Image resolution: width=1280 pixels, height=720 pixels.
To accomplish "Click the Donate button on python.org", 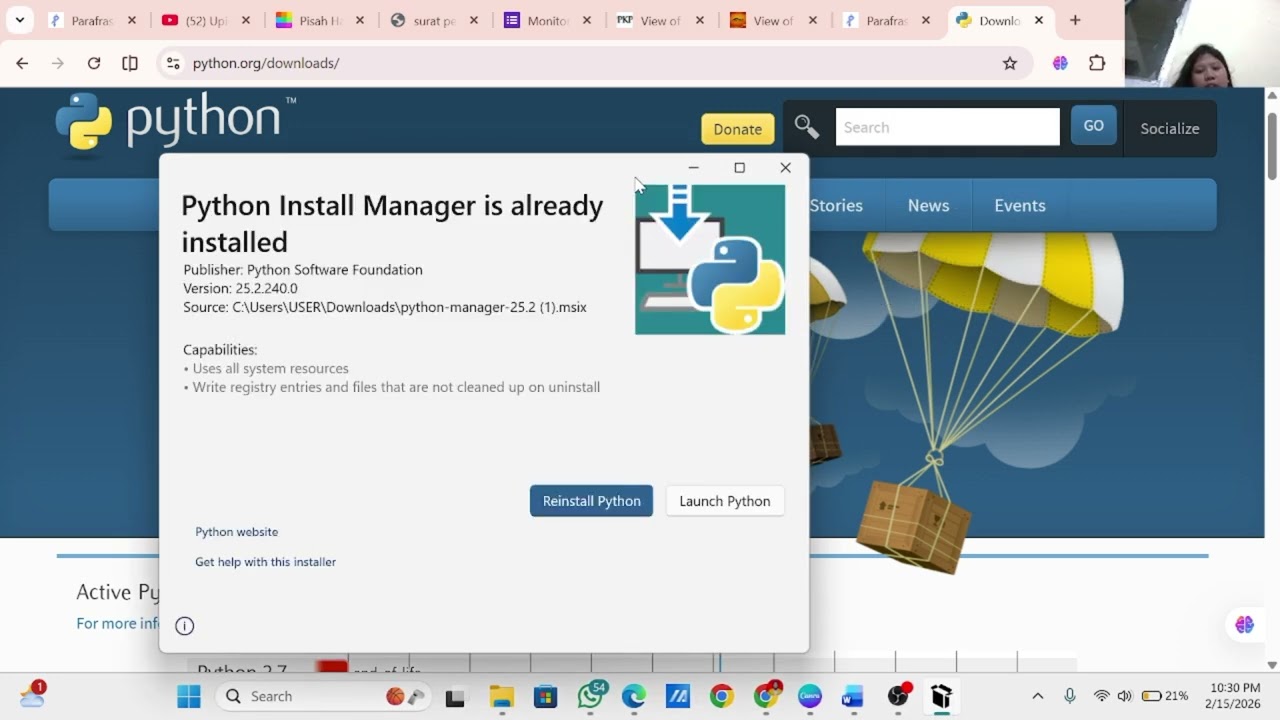I will click(738, 129).
